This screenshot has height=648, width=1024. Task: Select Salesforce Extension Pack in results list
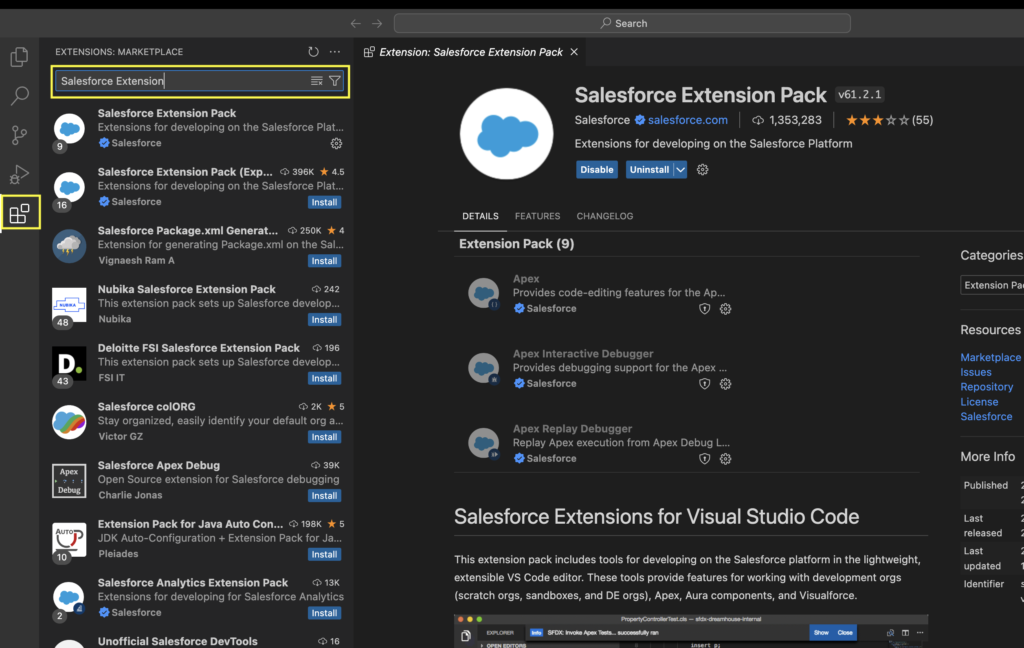click(198, 128)
